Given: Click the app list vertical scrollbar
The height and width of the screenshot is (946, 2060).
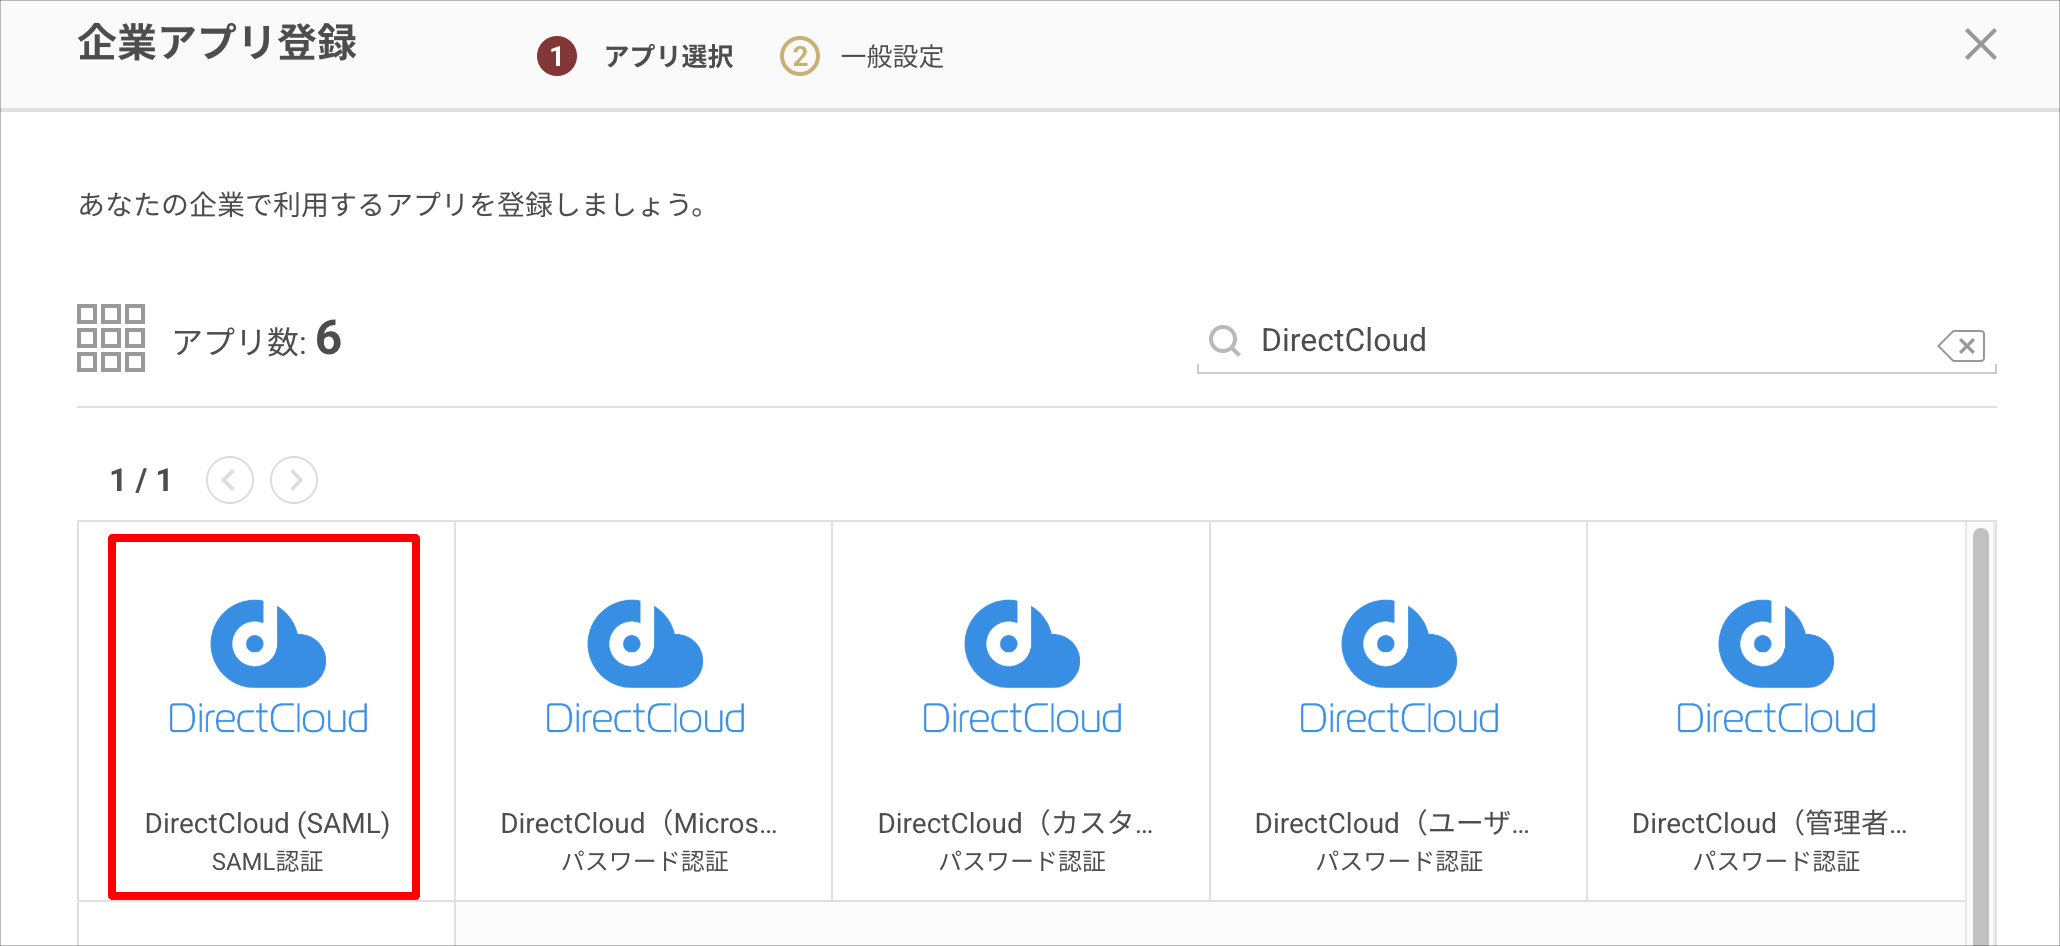Looking at the screenshot, I should (x=1980, y=735).
